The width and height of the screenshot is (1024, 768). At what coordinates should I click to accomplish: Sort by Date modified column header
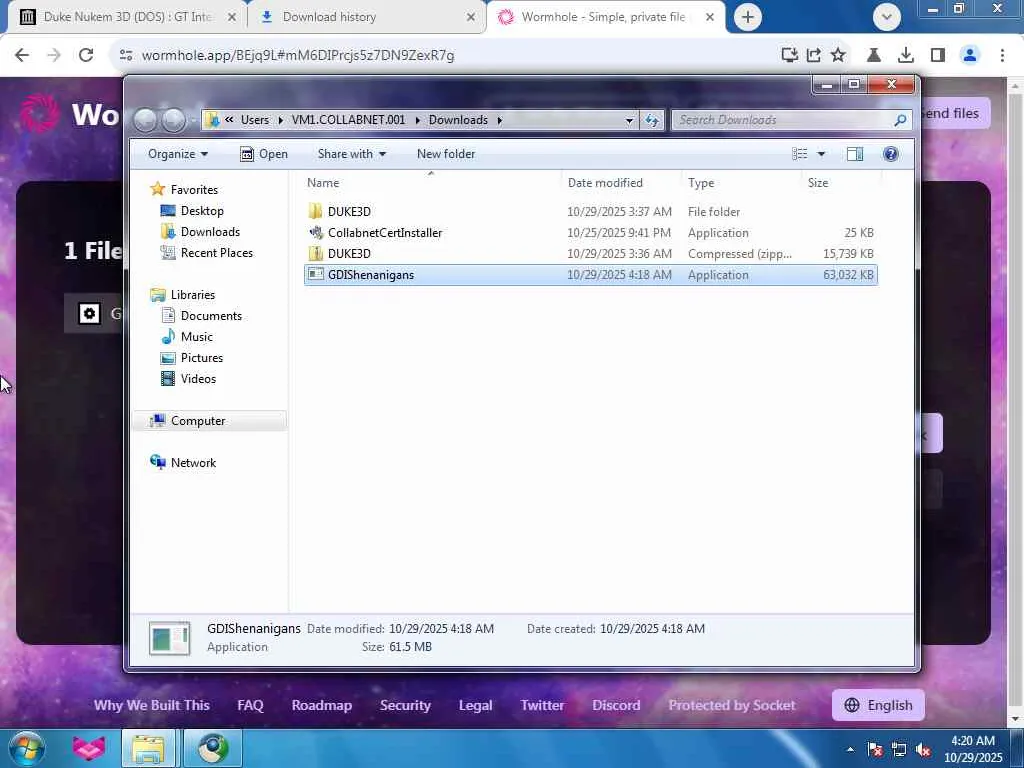[x=620, y=183]
